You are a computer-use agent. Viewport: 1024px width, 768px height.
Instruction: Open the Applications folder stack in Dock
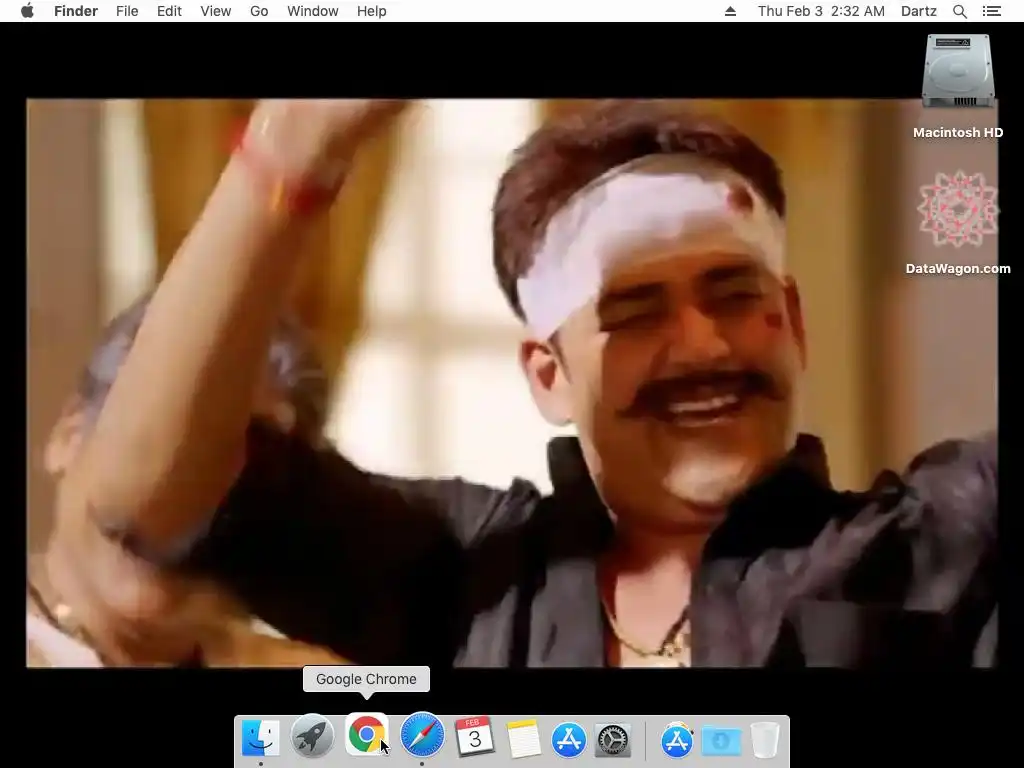click(677, 739)
